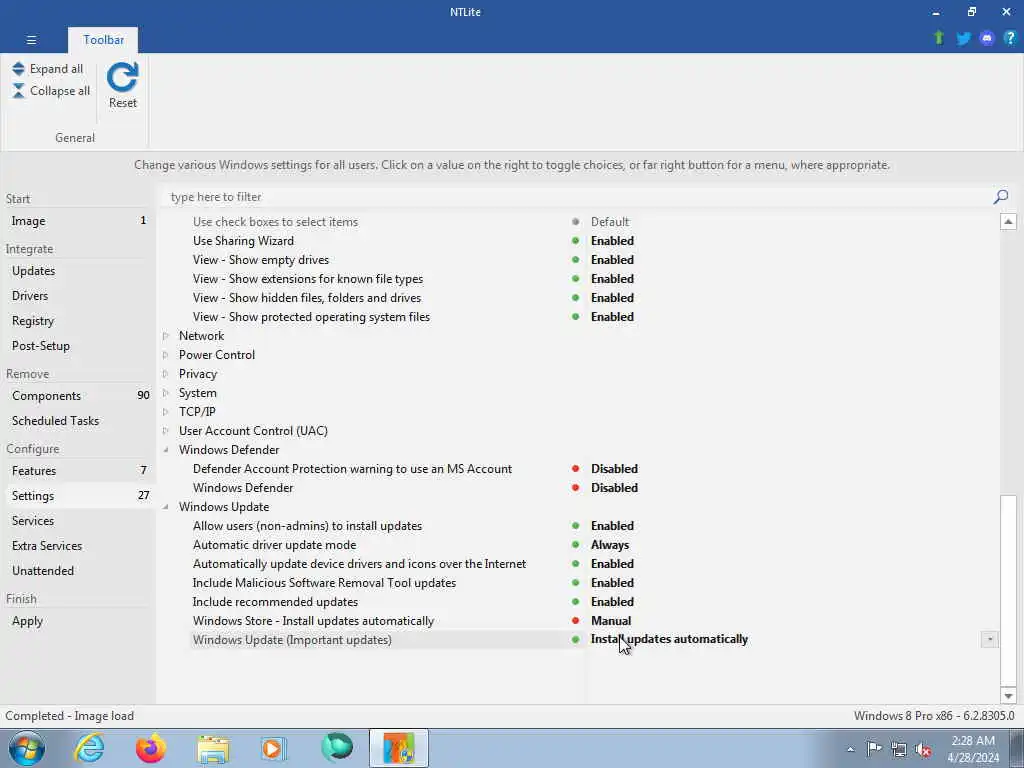This screenshot has height=768, width=1024.
Task: Expand the Network settings group
Action: coord(166,336)
